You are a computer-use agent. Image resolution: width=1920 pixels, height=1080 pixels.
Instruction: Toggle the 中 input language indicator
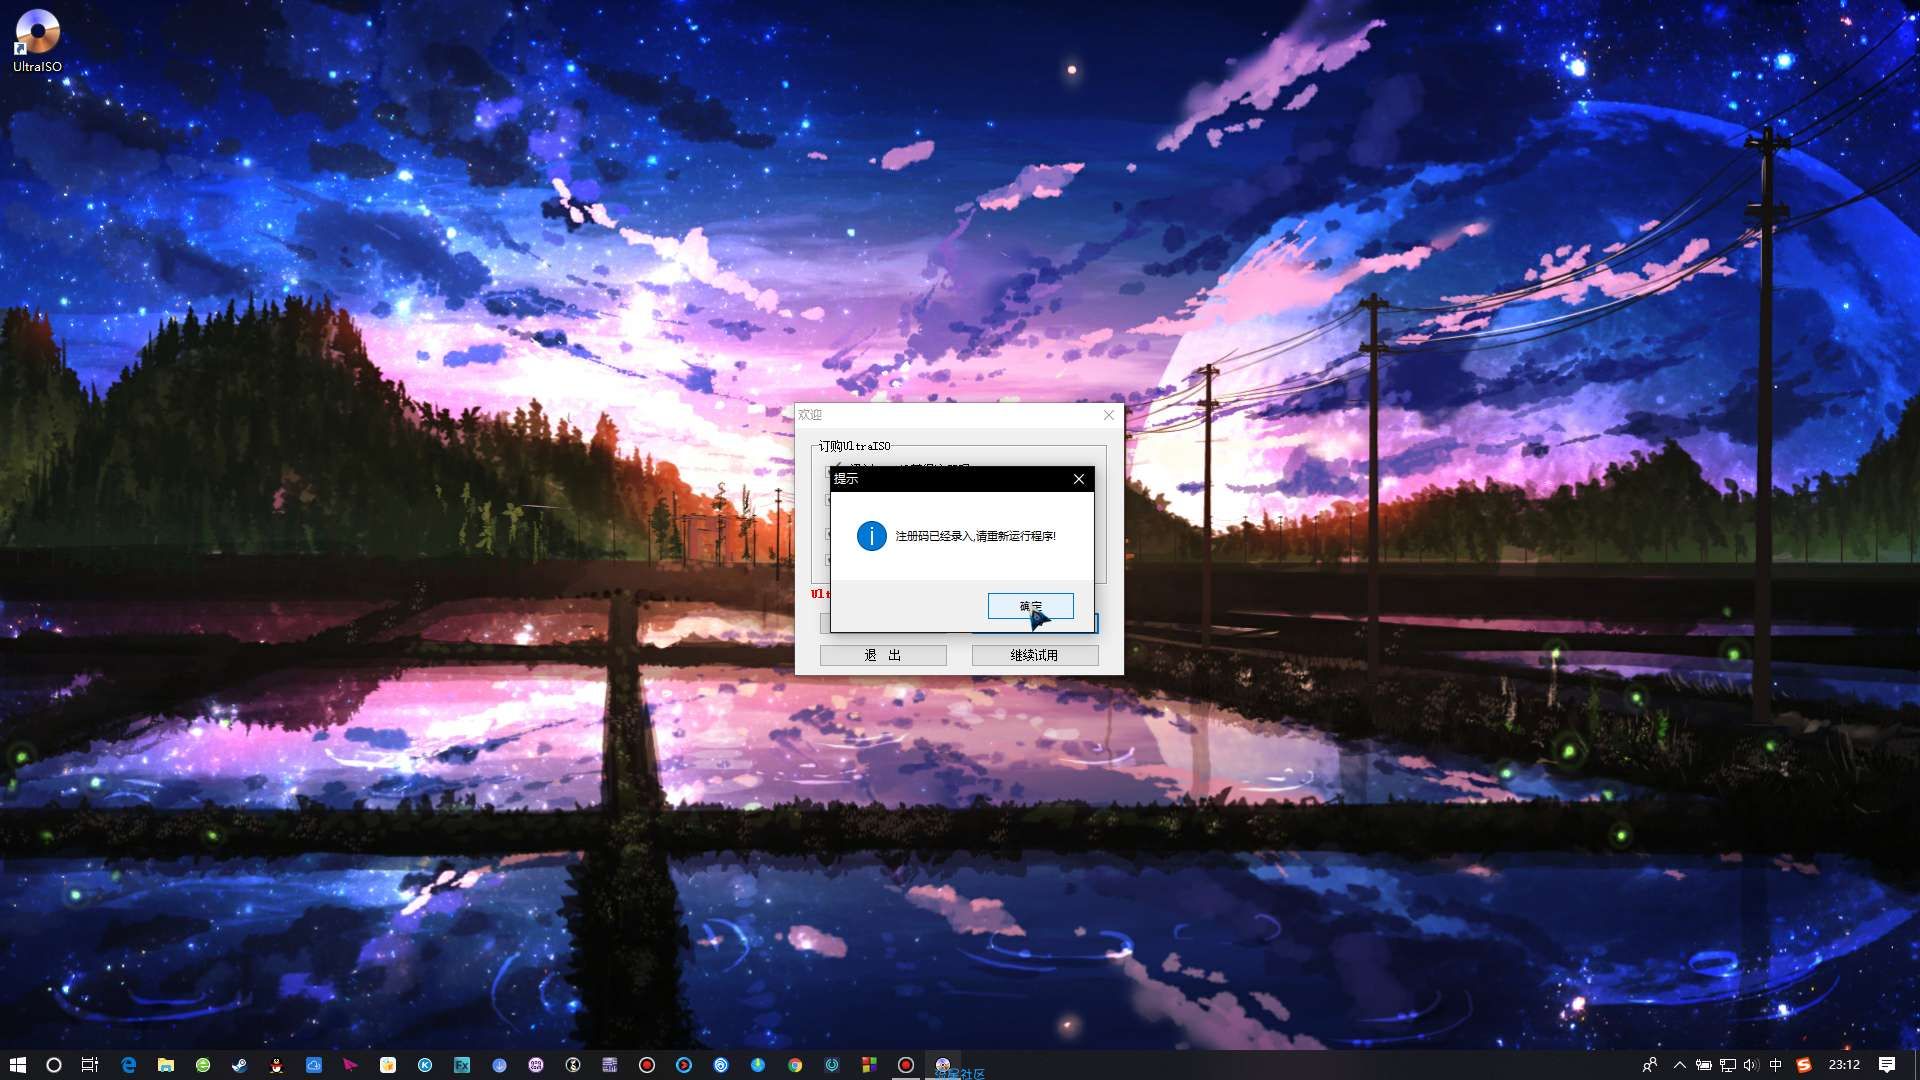[x=1776, y=1065]
